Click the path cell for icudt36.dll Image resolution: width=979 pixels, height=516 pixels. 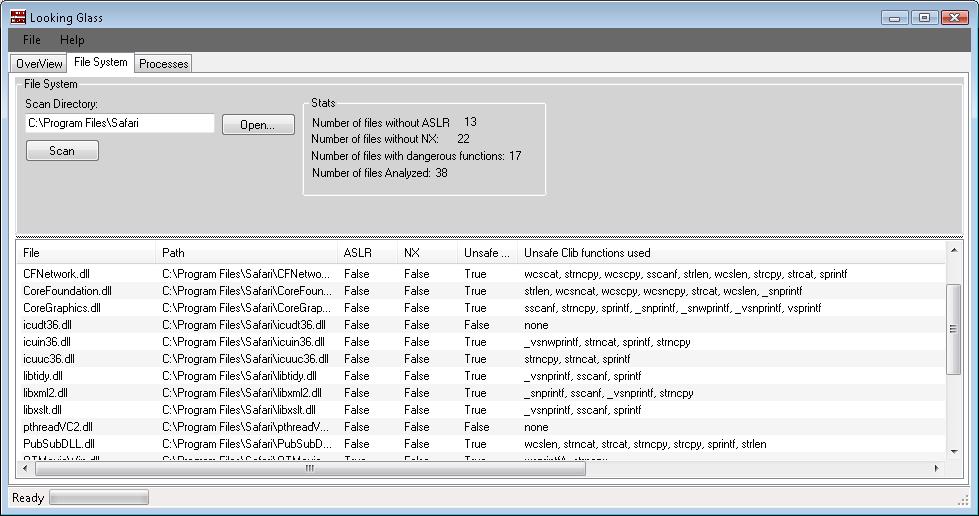pos(244,325)
